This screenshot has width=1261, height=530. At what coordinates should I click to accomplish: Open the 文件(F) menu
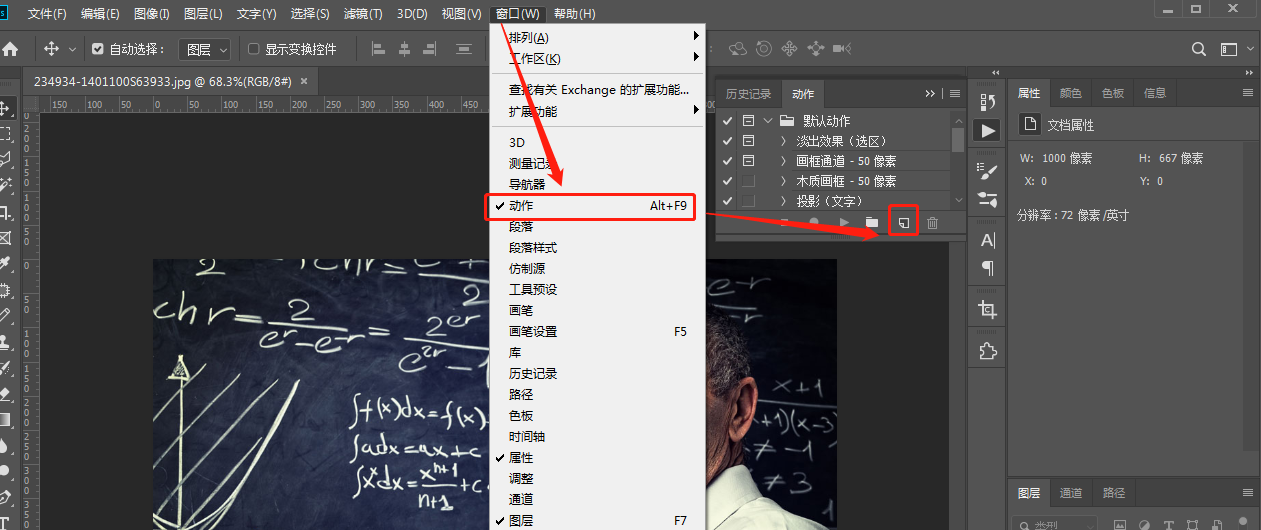point(47,14)
